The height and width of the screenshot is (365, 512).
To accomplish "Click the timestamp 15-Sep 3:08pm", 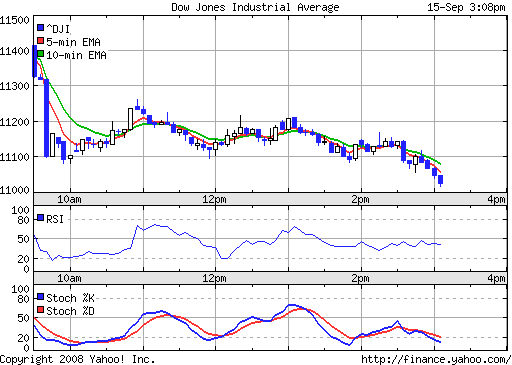I will pos(466,7).
